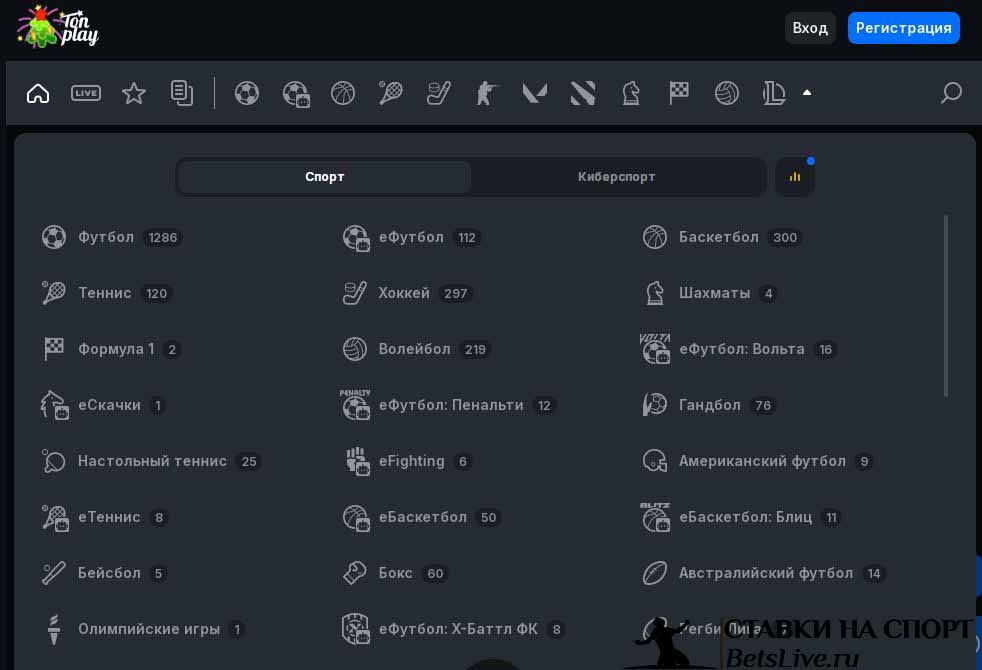The height and width of the screenshot is (670, 982).
Task: Switch to the Киберспорт tab
Action: (617, 177)
